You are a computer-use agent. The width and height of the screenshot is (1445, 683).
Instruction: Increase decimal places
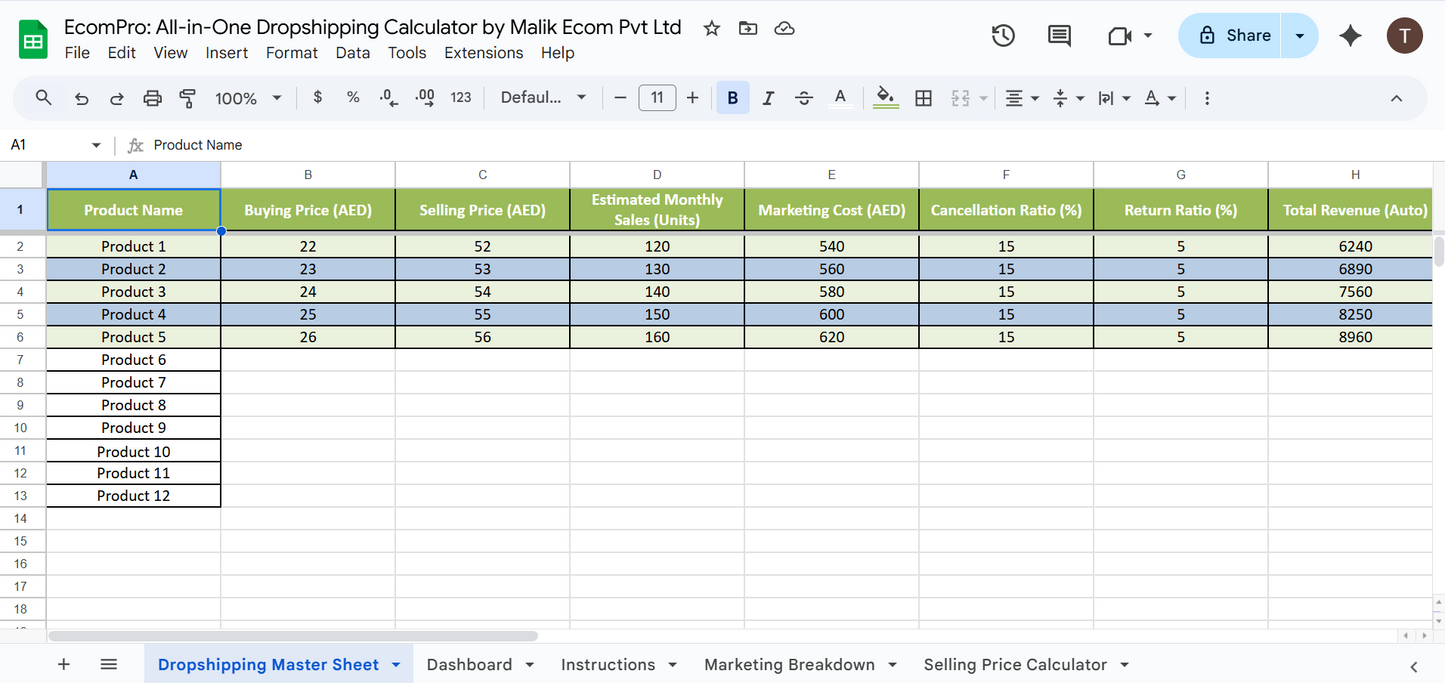point(425,98)
